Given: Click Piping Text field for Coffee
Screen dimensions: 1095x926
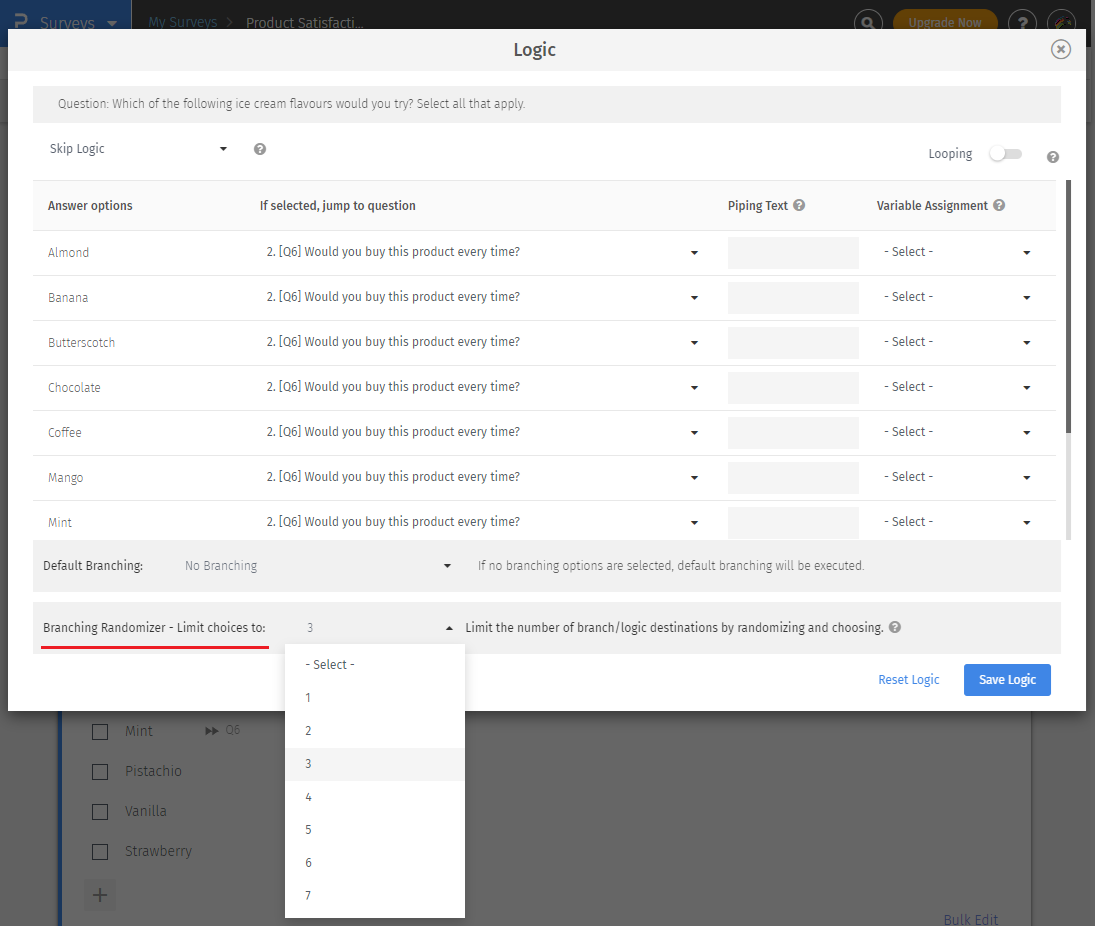Looking at the screenshot, I should 793,433.
